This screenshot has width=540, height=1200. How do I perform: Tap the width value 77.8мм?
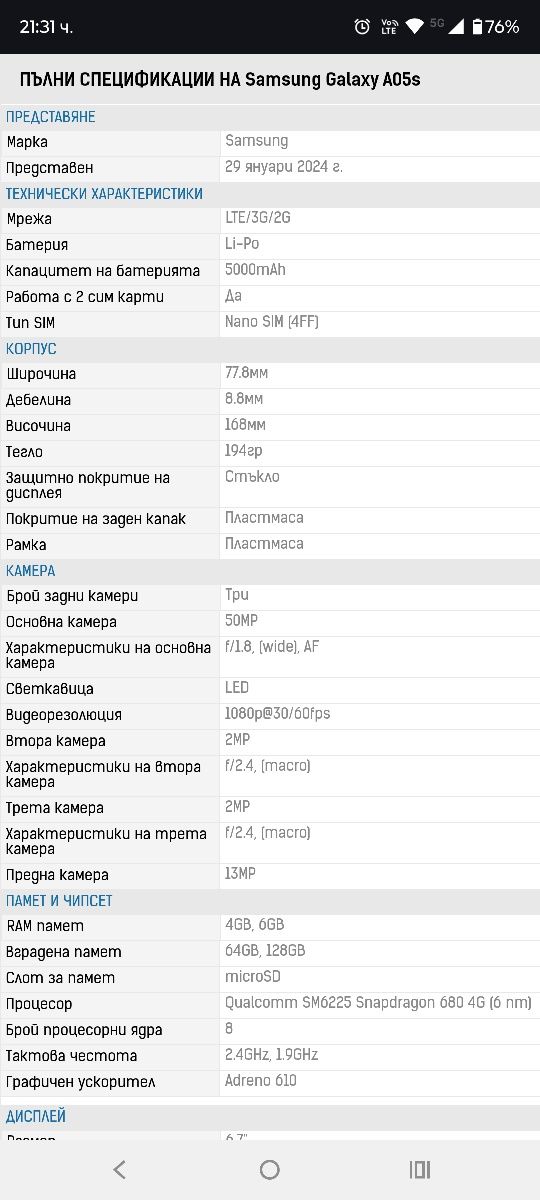(x=247, y=373)
